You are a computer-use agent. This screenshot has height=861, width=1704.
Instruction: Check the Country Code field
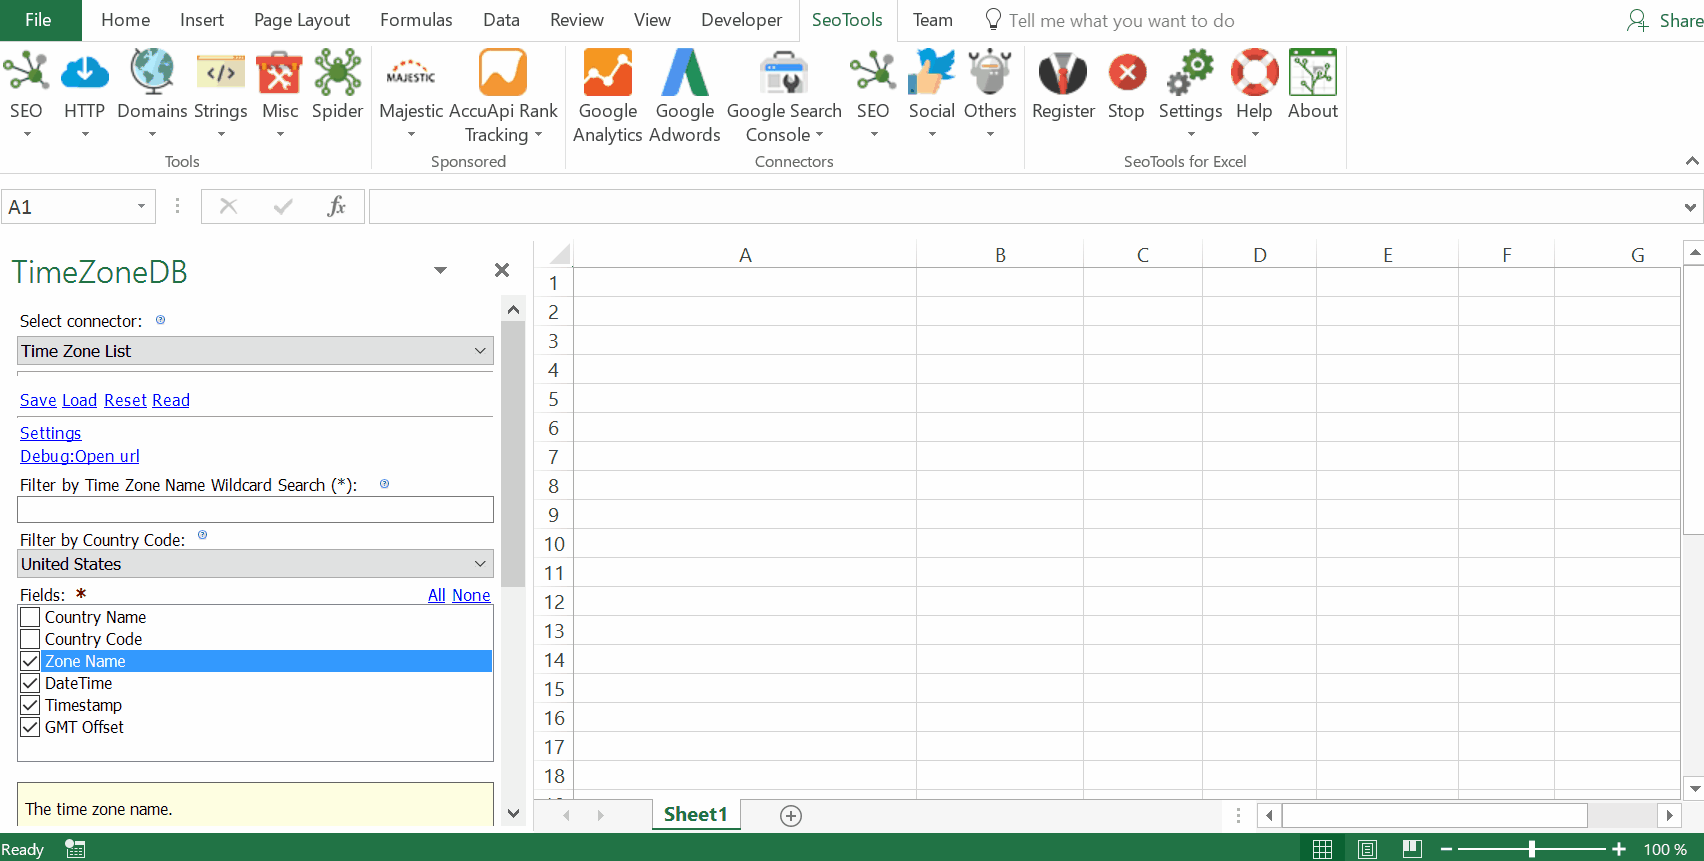pyautogui.click(x=30, y=639)
